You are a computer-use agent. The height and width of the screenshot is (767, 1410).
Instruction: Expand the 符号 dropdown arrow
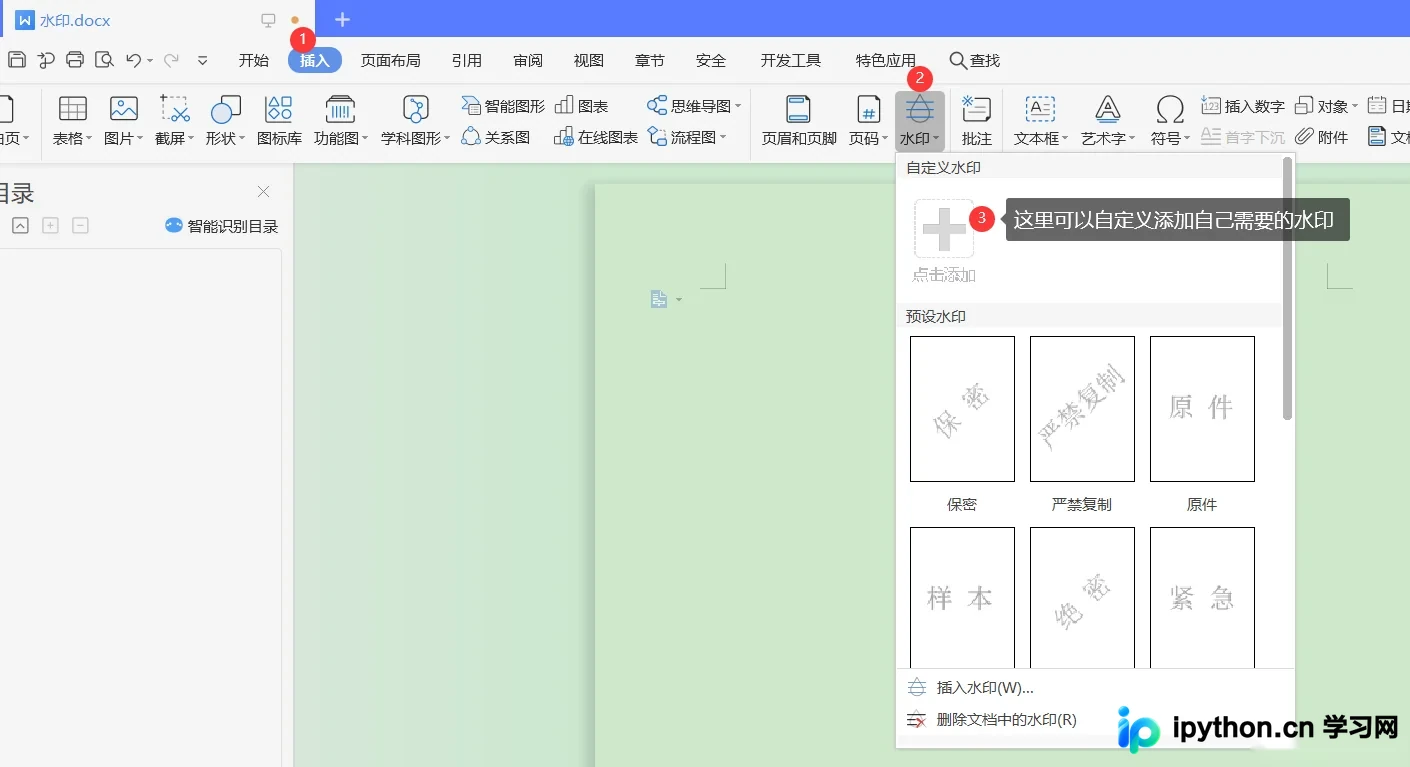1188,139
